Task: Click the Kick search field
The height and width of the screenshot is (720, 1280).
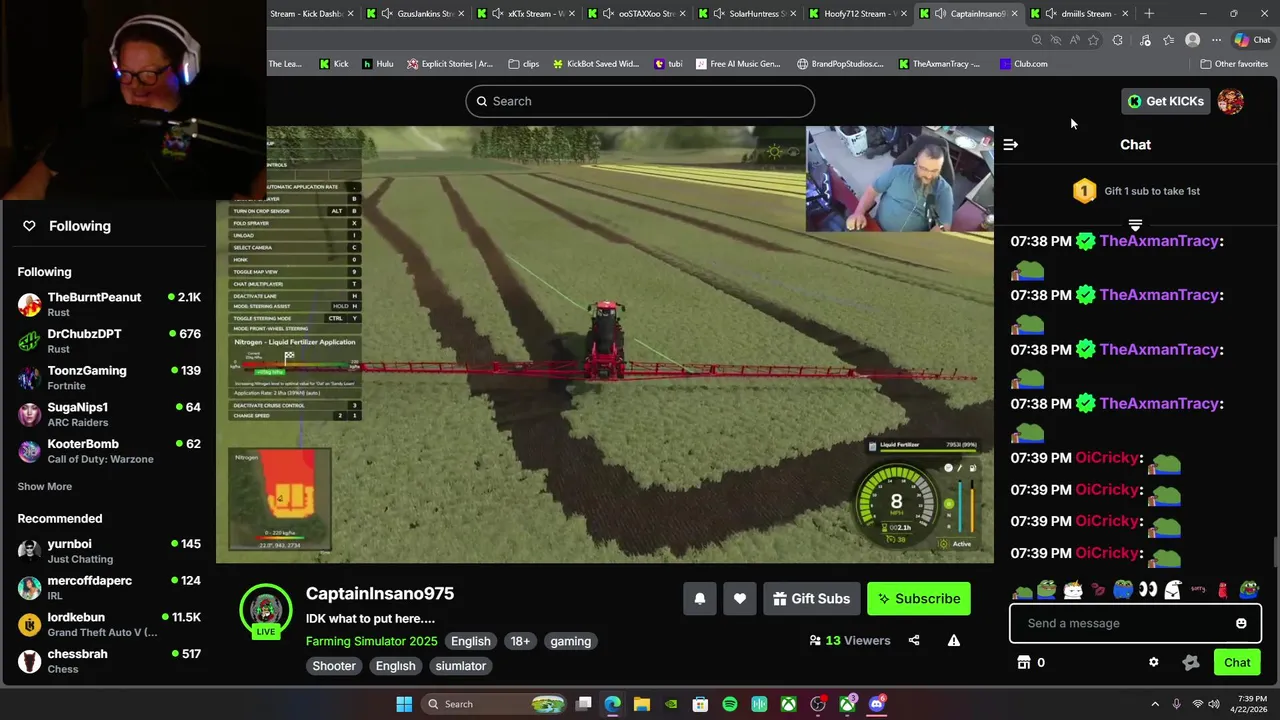Action: pos(640,101)
